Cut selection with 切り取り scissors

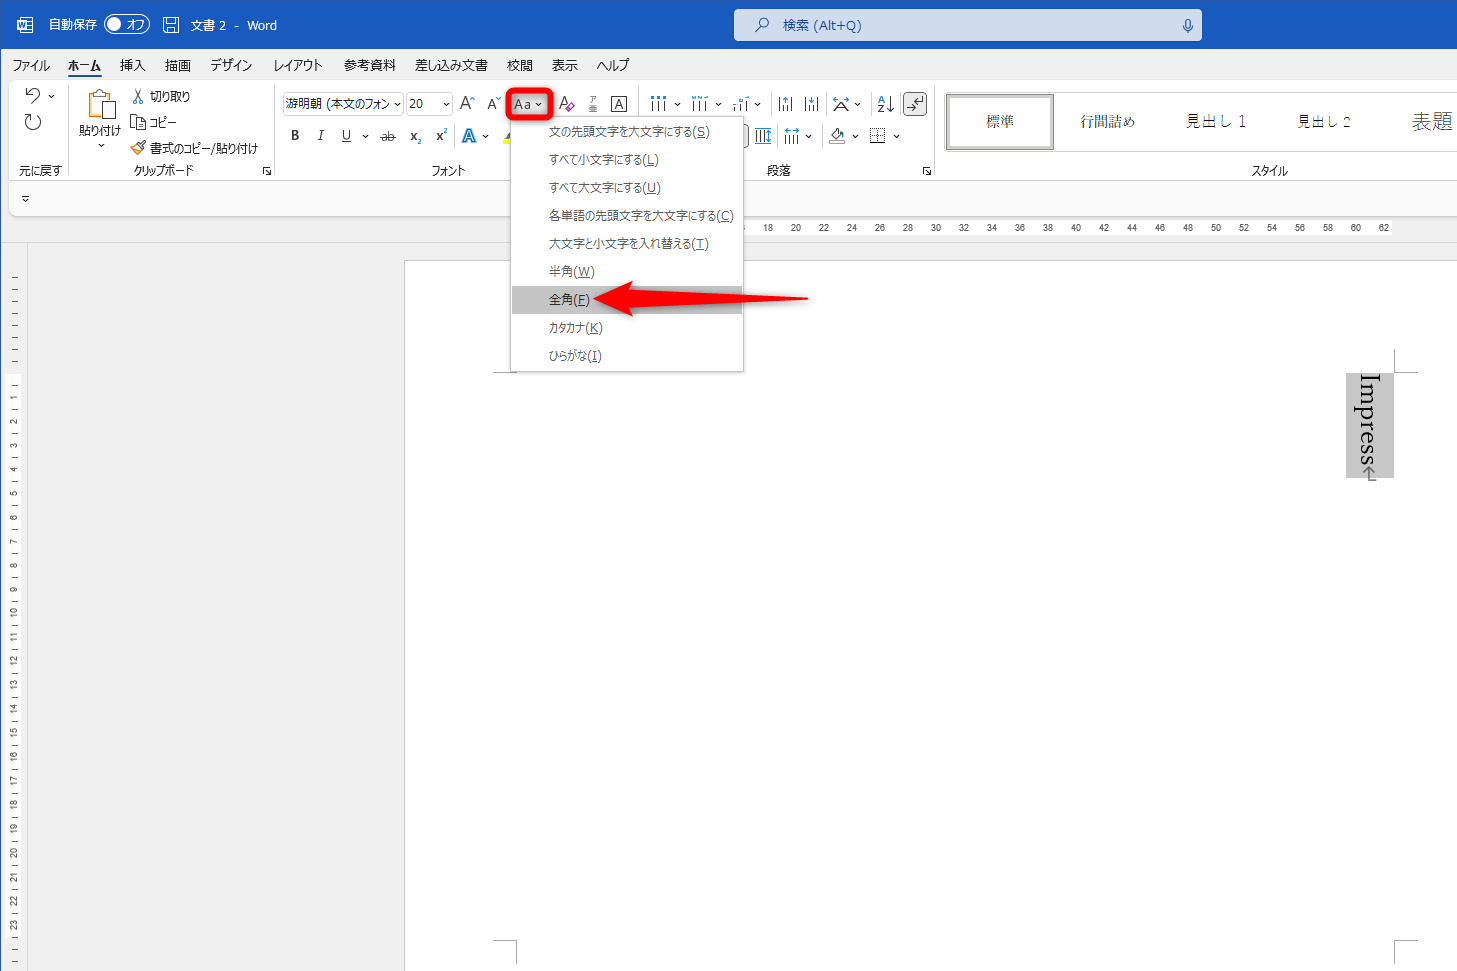161,96
